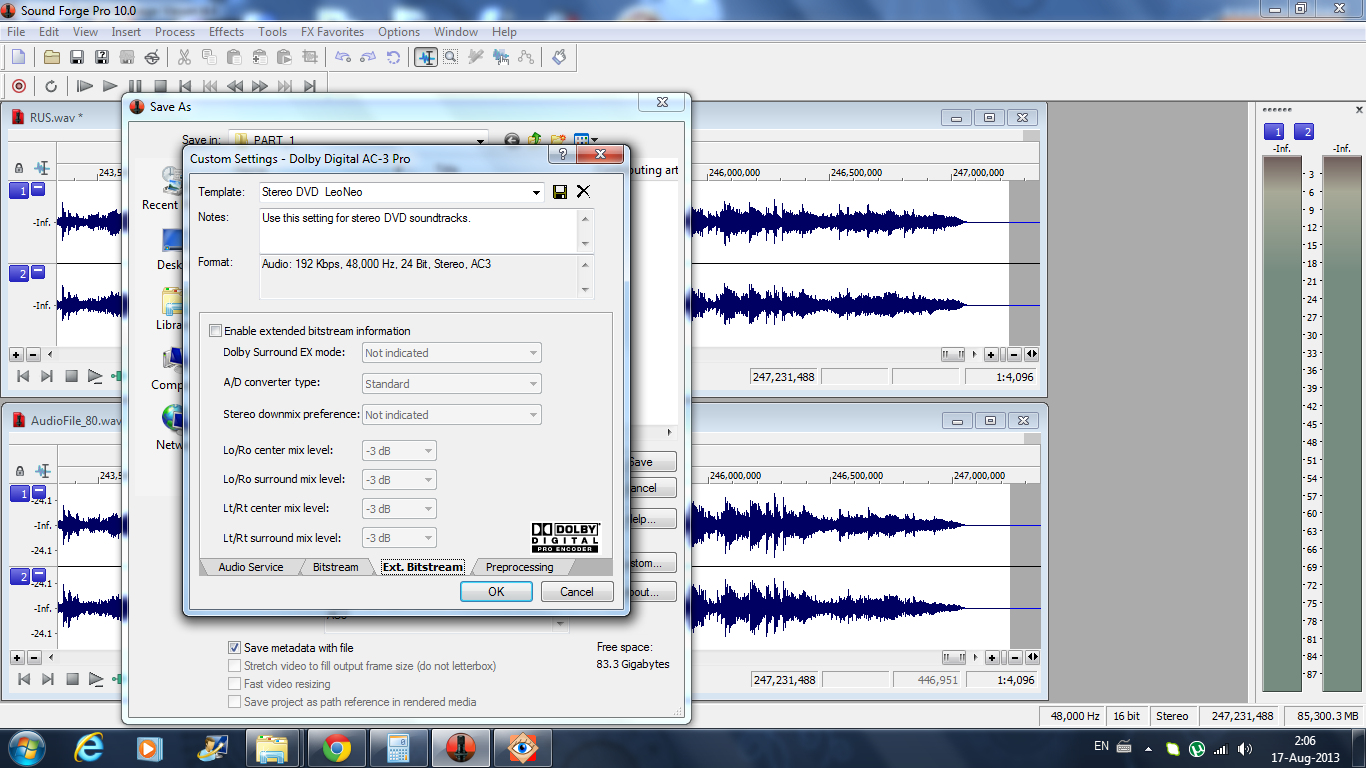Enable extended bitstream information checkbox
1366x768 pixels.
pyautogui.click(x=215, y=331)
